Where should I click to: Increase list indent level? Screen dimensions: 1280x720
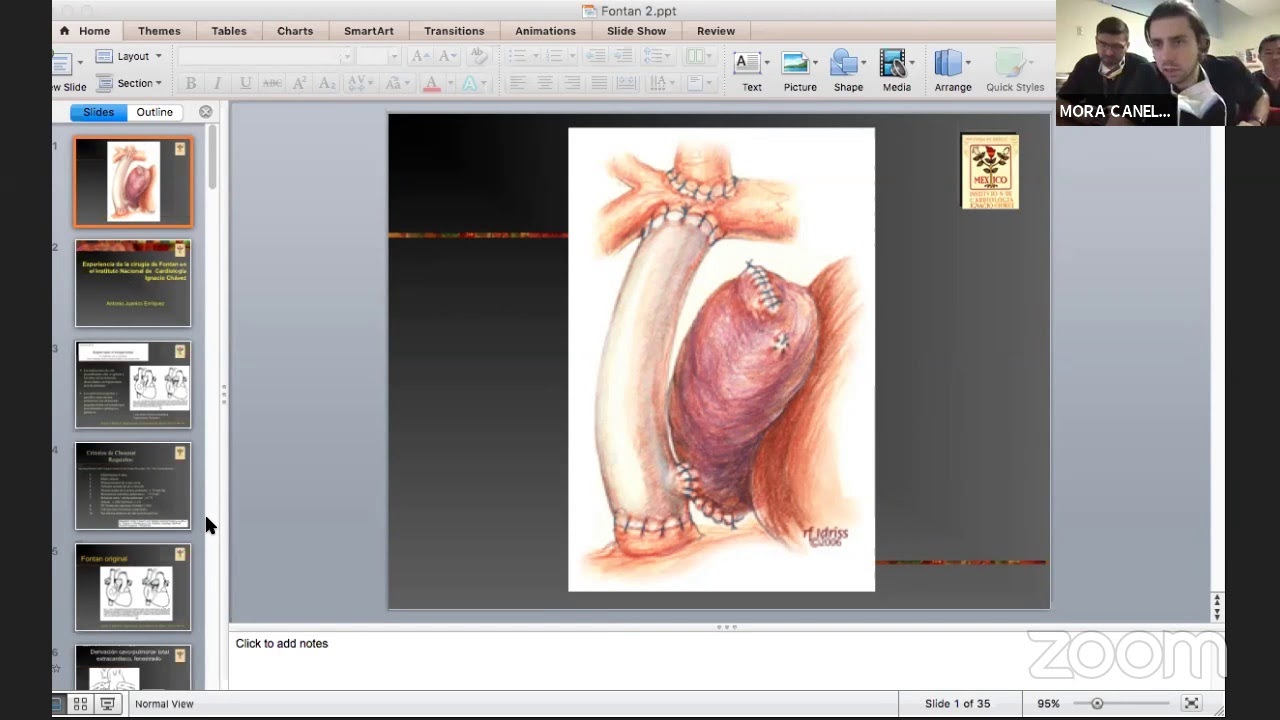tap(624, 56)
